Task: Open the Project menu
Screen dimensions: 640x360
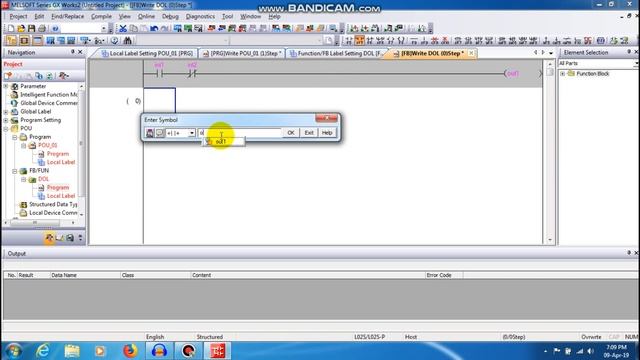Action: coord(18,16)
